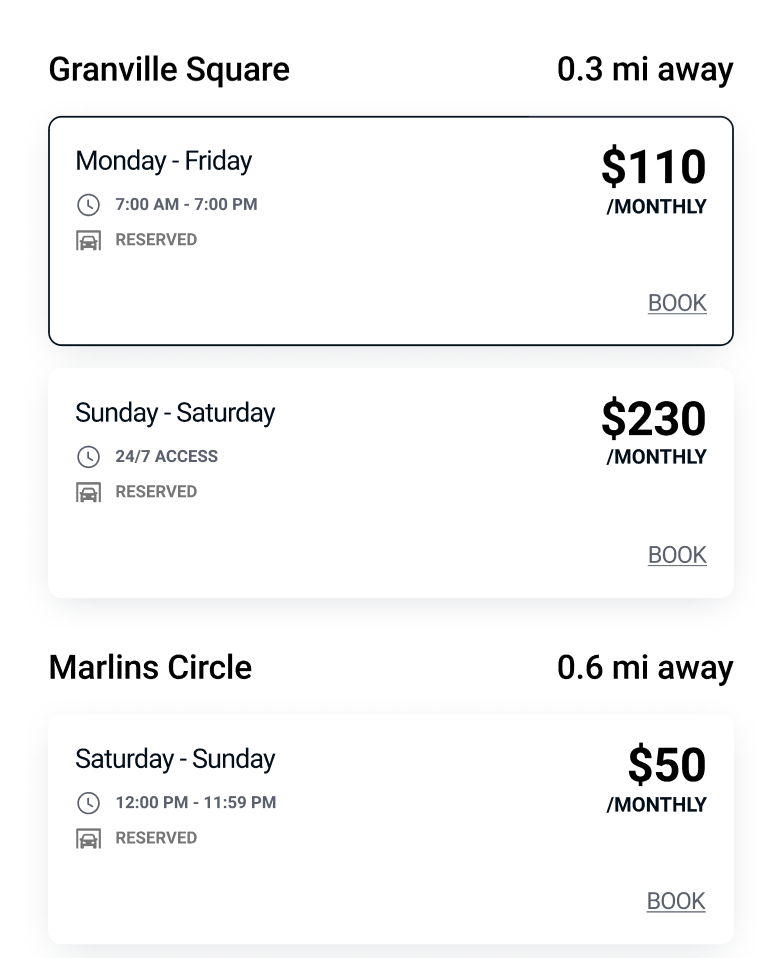Select the Saturday - Sunday parking card
Screen dimensions: 766x958
(x=391, y=829)
